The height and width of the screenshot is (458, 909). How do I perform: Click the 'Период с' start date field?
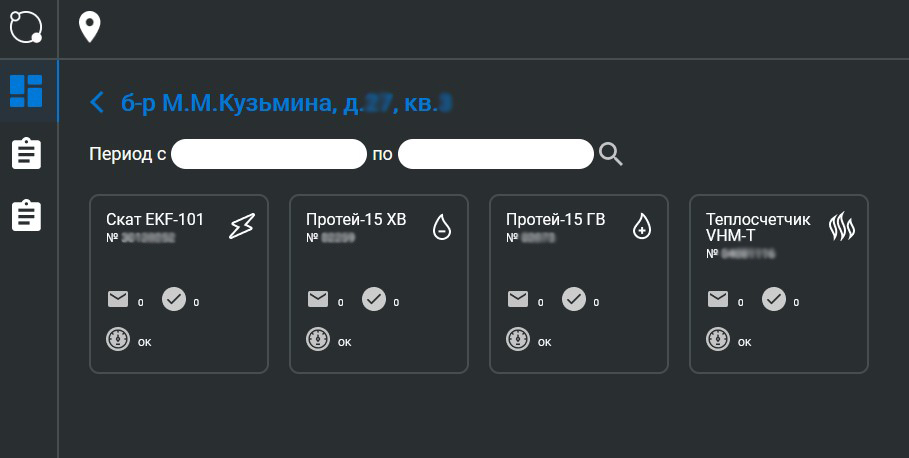pos(269,154)
